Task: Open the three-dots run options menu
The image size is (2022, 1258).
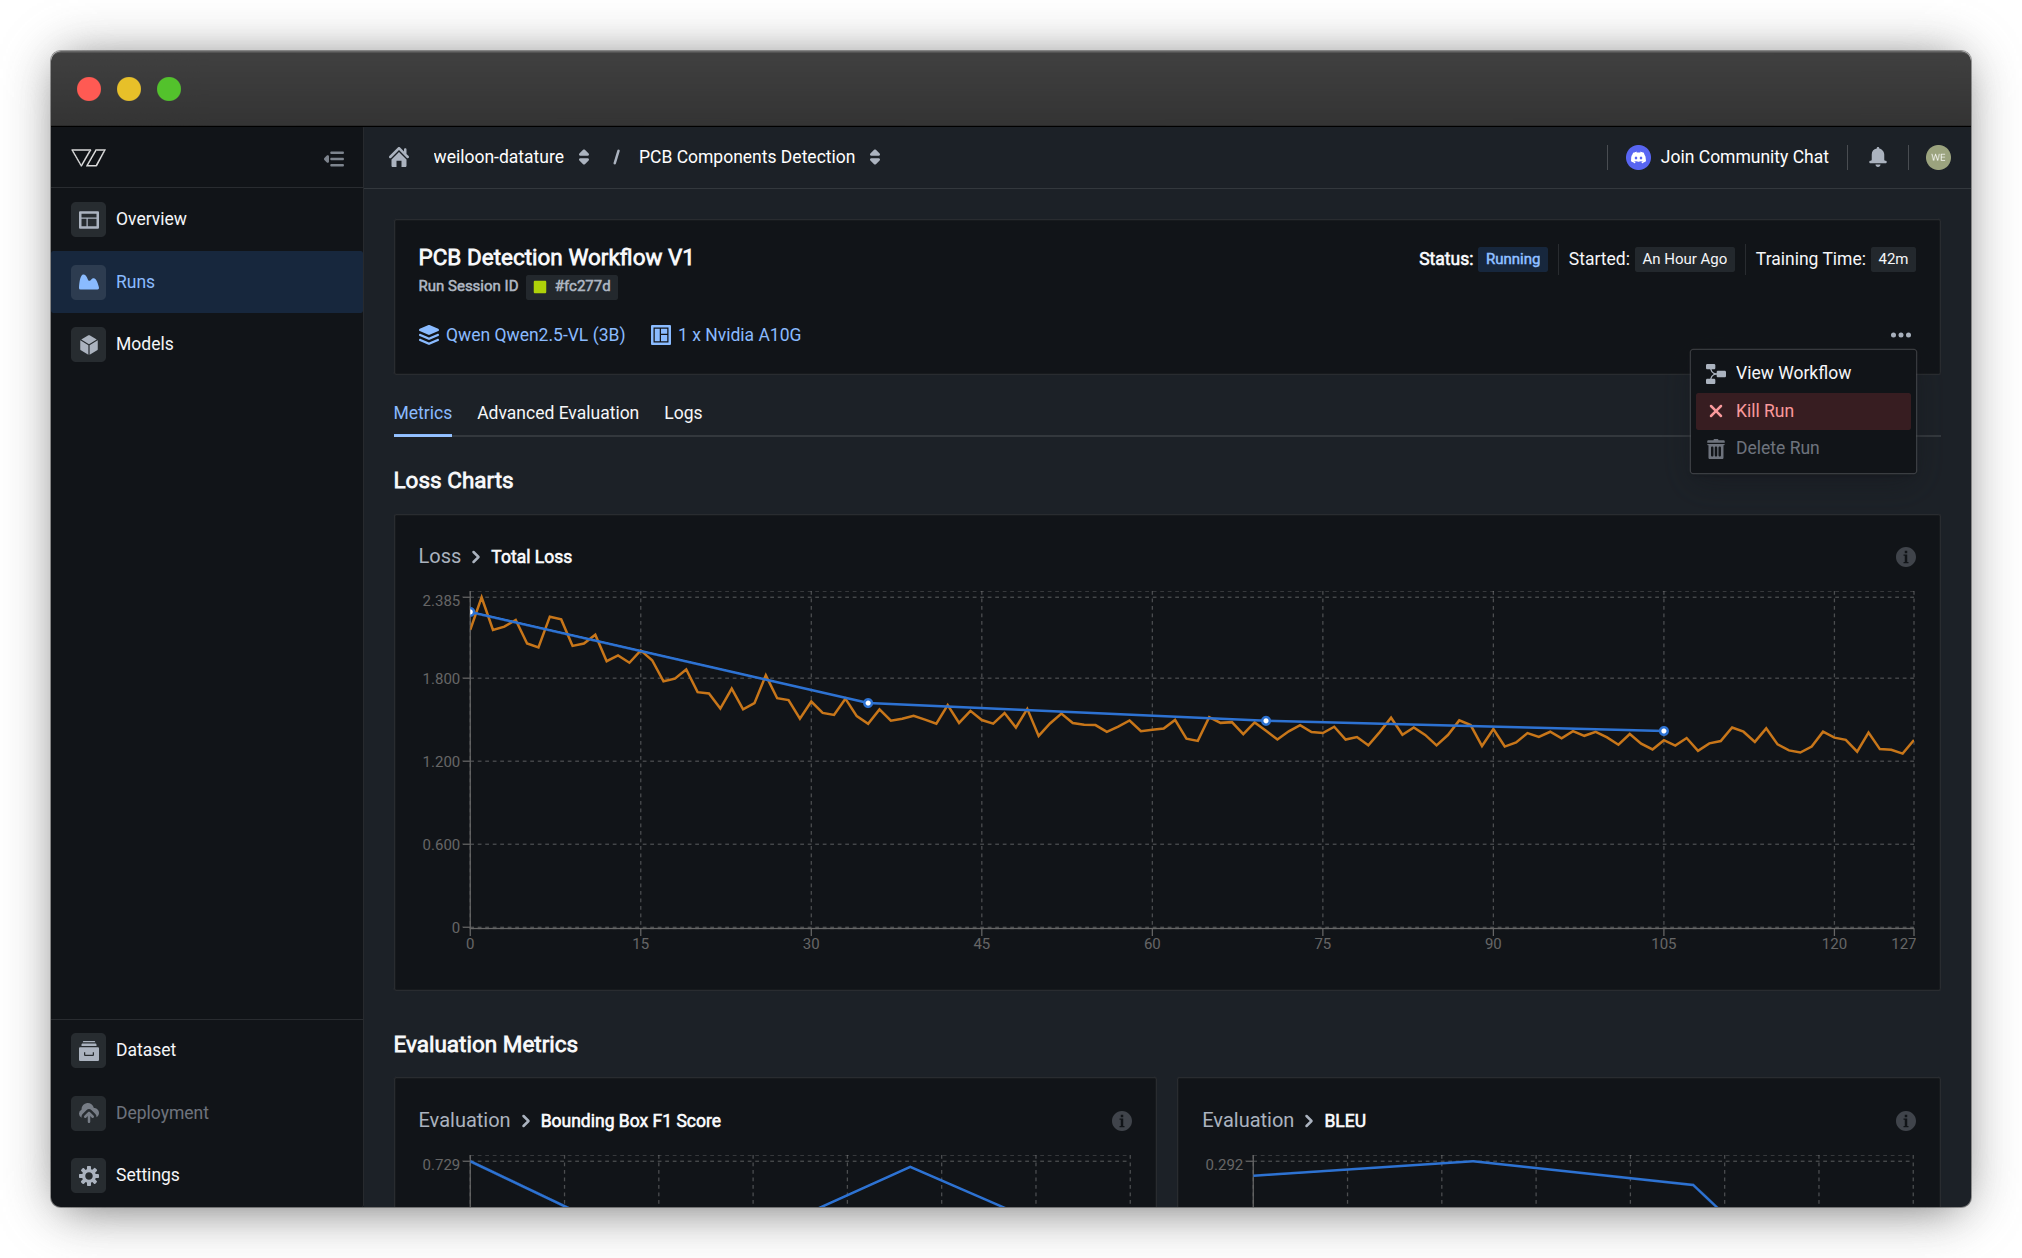Action: pyautogui.click(x=1900, y=335)
